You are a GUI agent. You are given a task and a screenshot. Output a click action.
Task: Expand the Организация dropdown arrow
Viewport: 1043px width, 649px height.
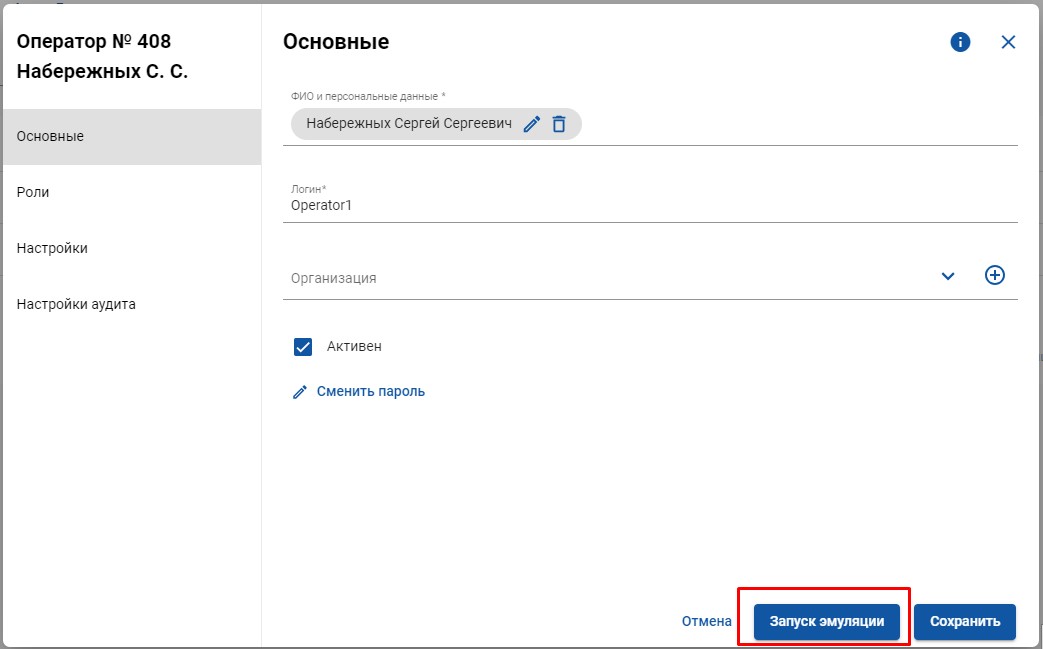coord(948,276)
